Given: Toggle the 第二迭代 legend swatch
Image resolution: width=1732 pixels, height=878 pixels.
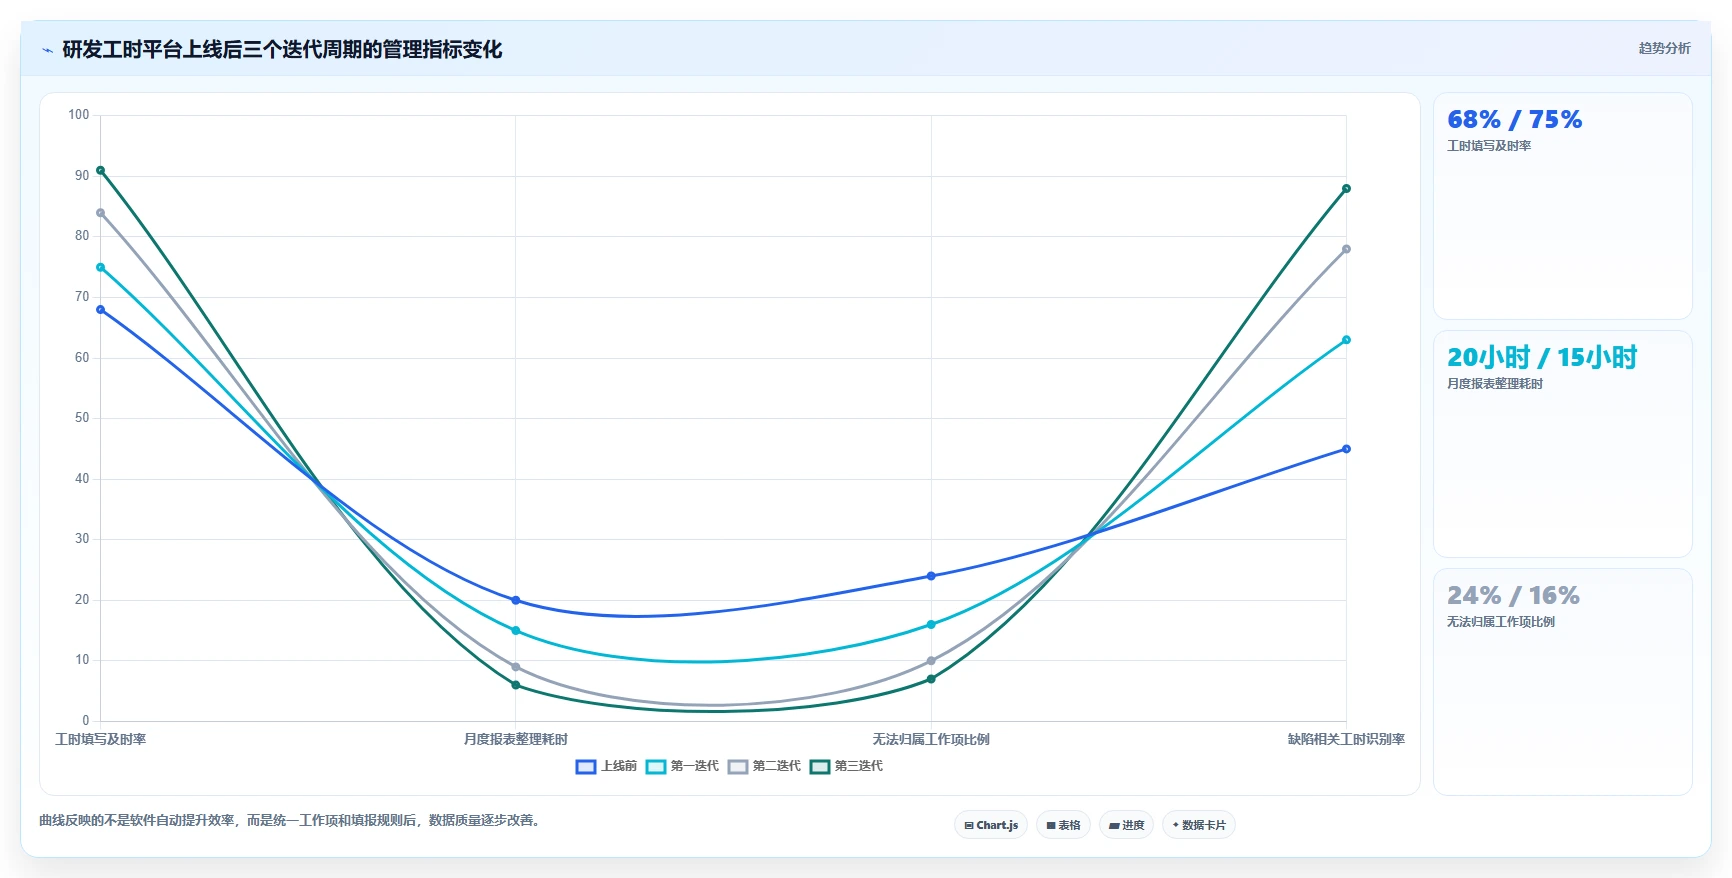Looking at the screenshot, I should point(738,767).
